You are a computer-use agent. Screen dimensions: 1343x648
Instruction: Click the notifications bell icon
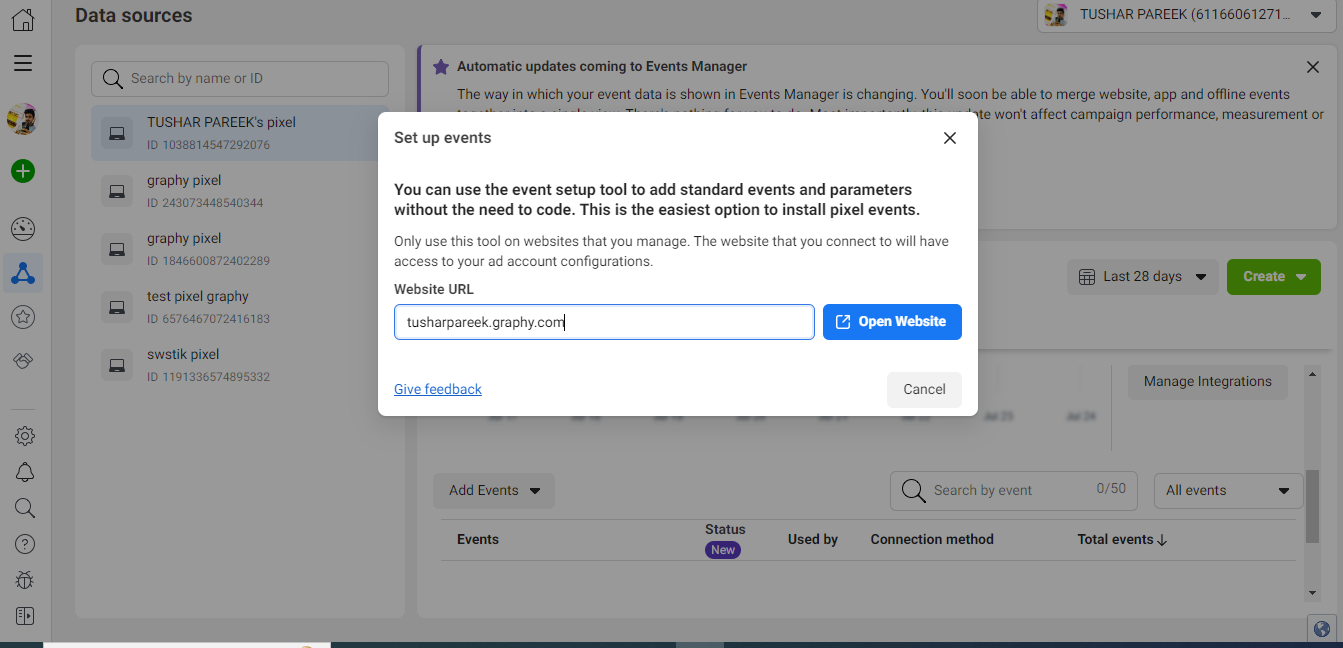tap(25, 472)
